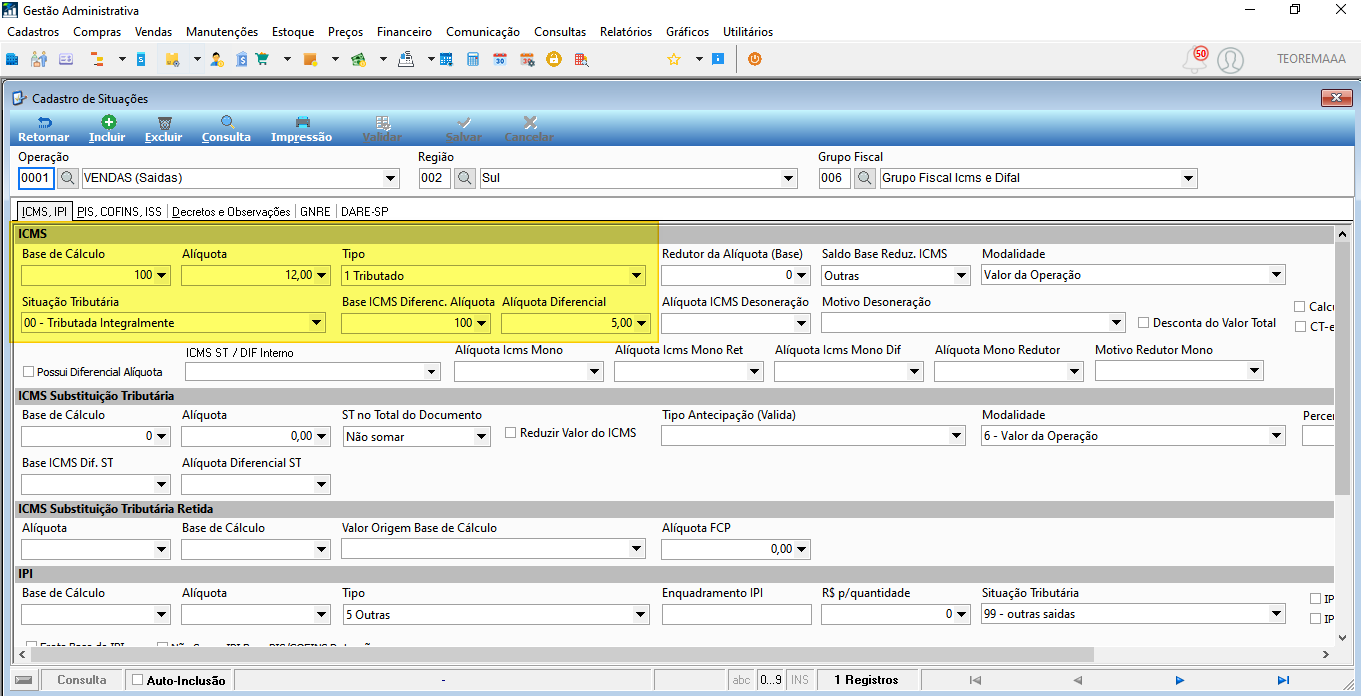
Task: Check Reduzir Valor do ICMS
Action: [x=510, y=433]
